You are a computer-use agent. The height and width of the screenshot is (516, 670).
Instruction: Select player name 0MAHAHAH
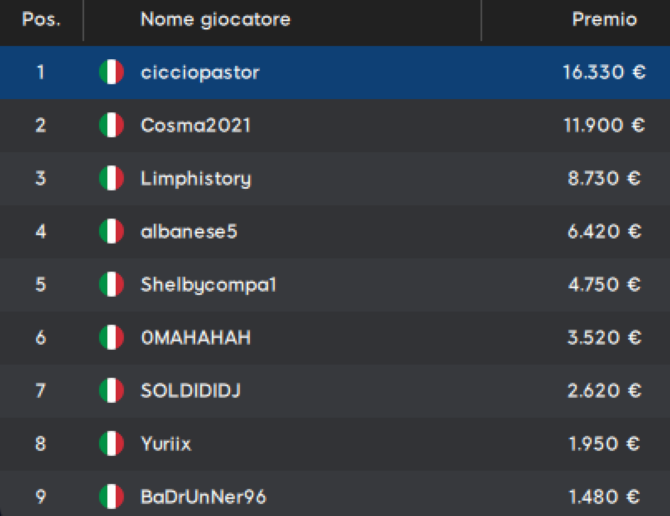pyautogui.click(x=196, y=337)
